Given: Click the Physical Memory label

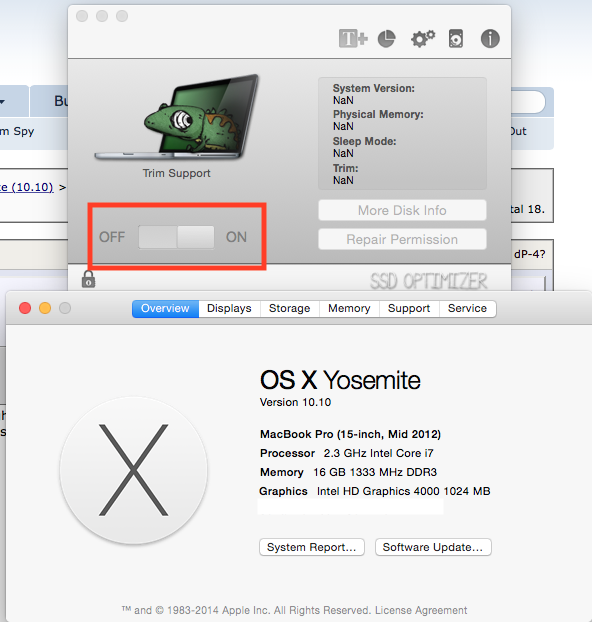Looking at the screenshot, I should 378,114.
